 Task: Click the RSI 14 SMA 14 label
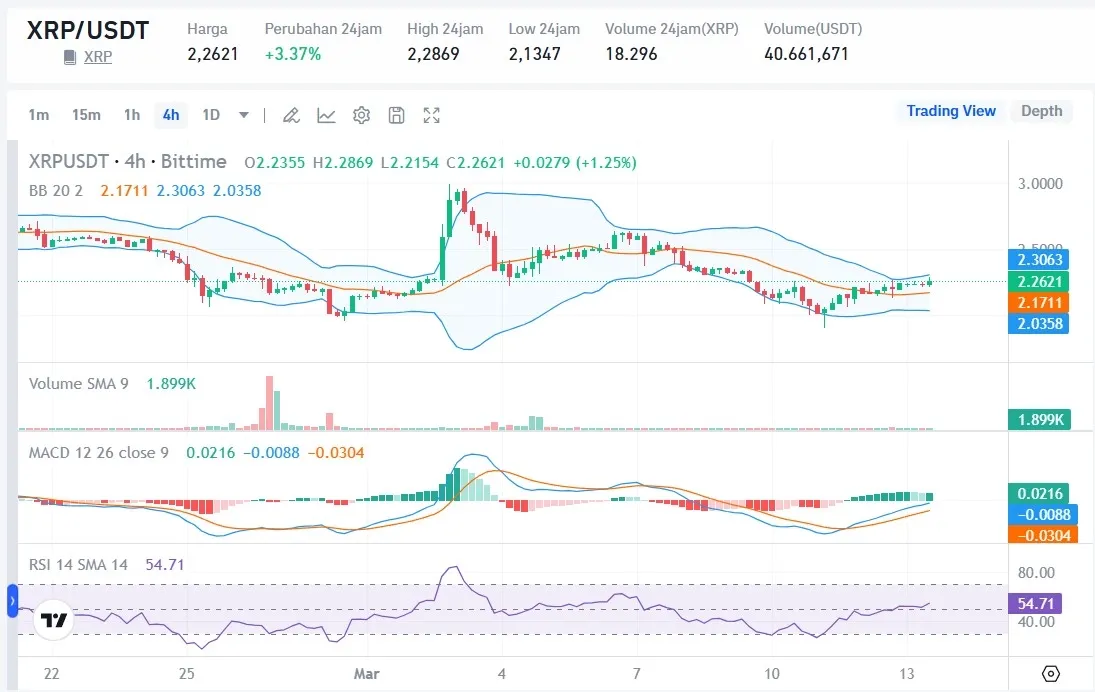coord(78,564)
